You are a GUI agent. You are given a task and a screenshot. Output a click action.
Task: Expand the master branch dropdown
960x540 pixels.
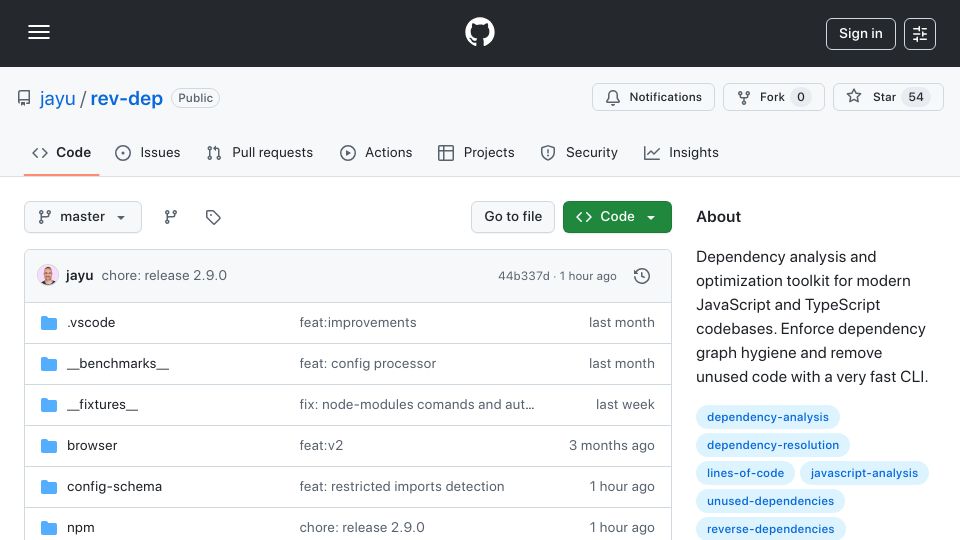(x=83, y=217)
